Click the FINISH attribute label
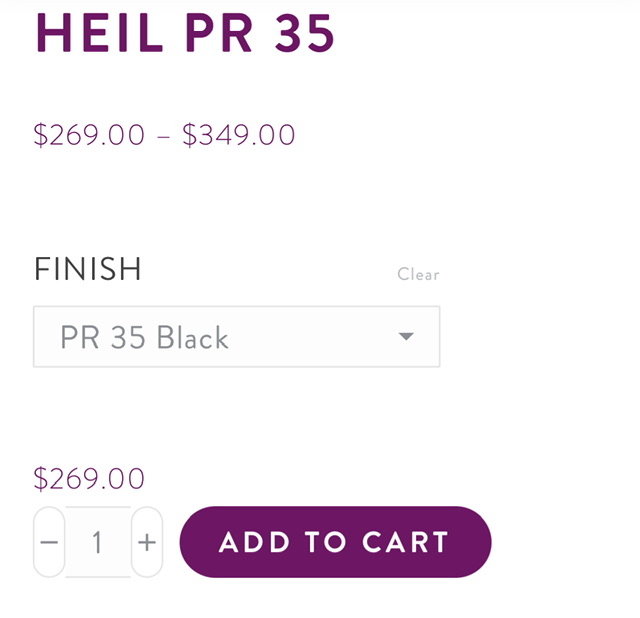Viewport: 640px width, 618px height. (88, 269)
